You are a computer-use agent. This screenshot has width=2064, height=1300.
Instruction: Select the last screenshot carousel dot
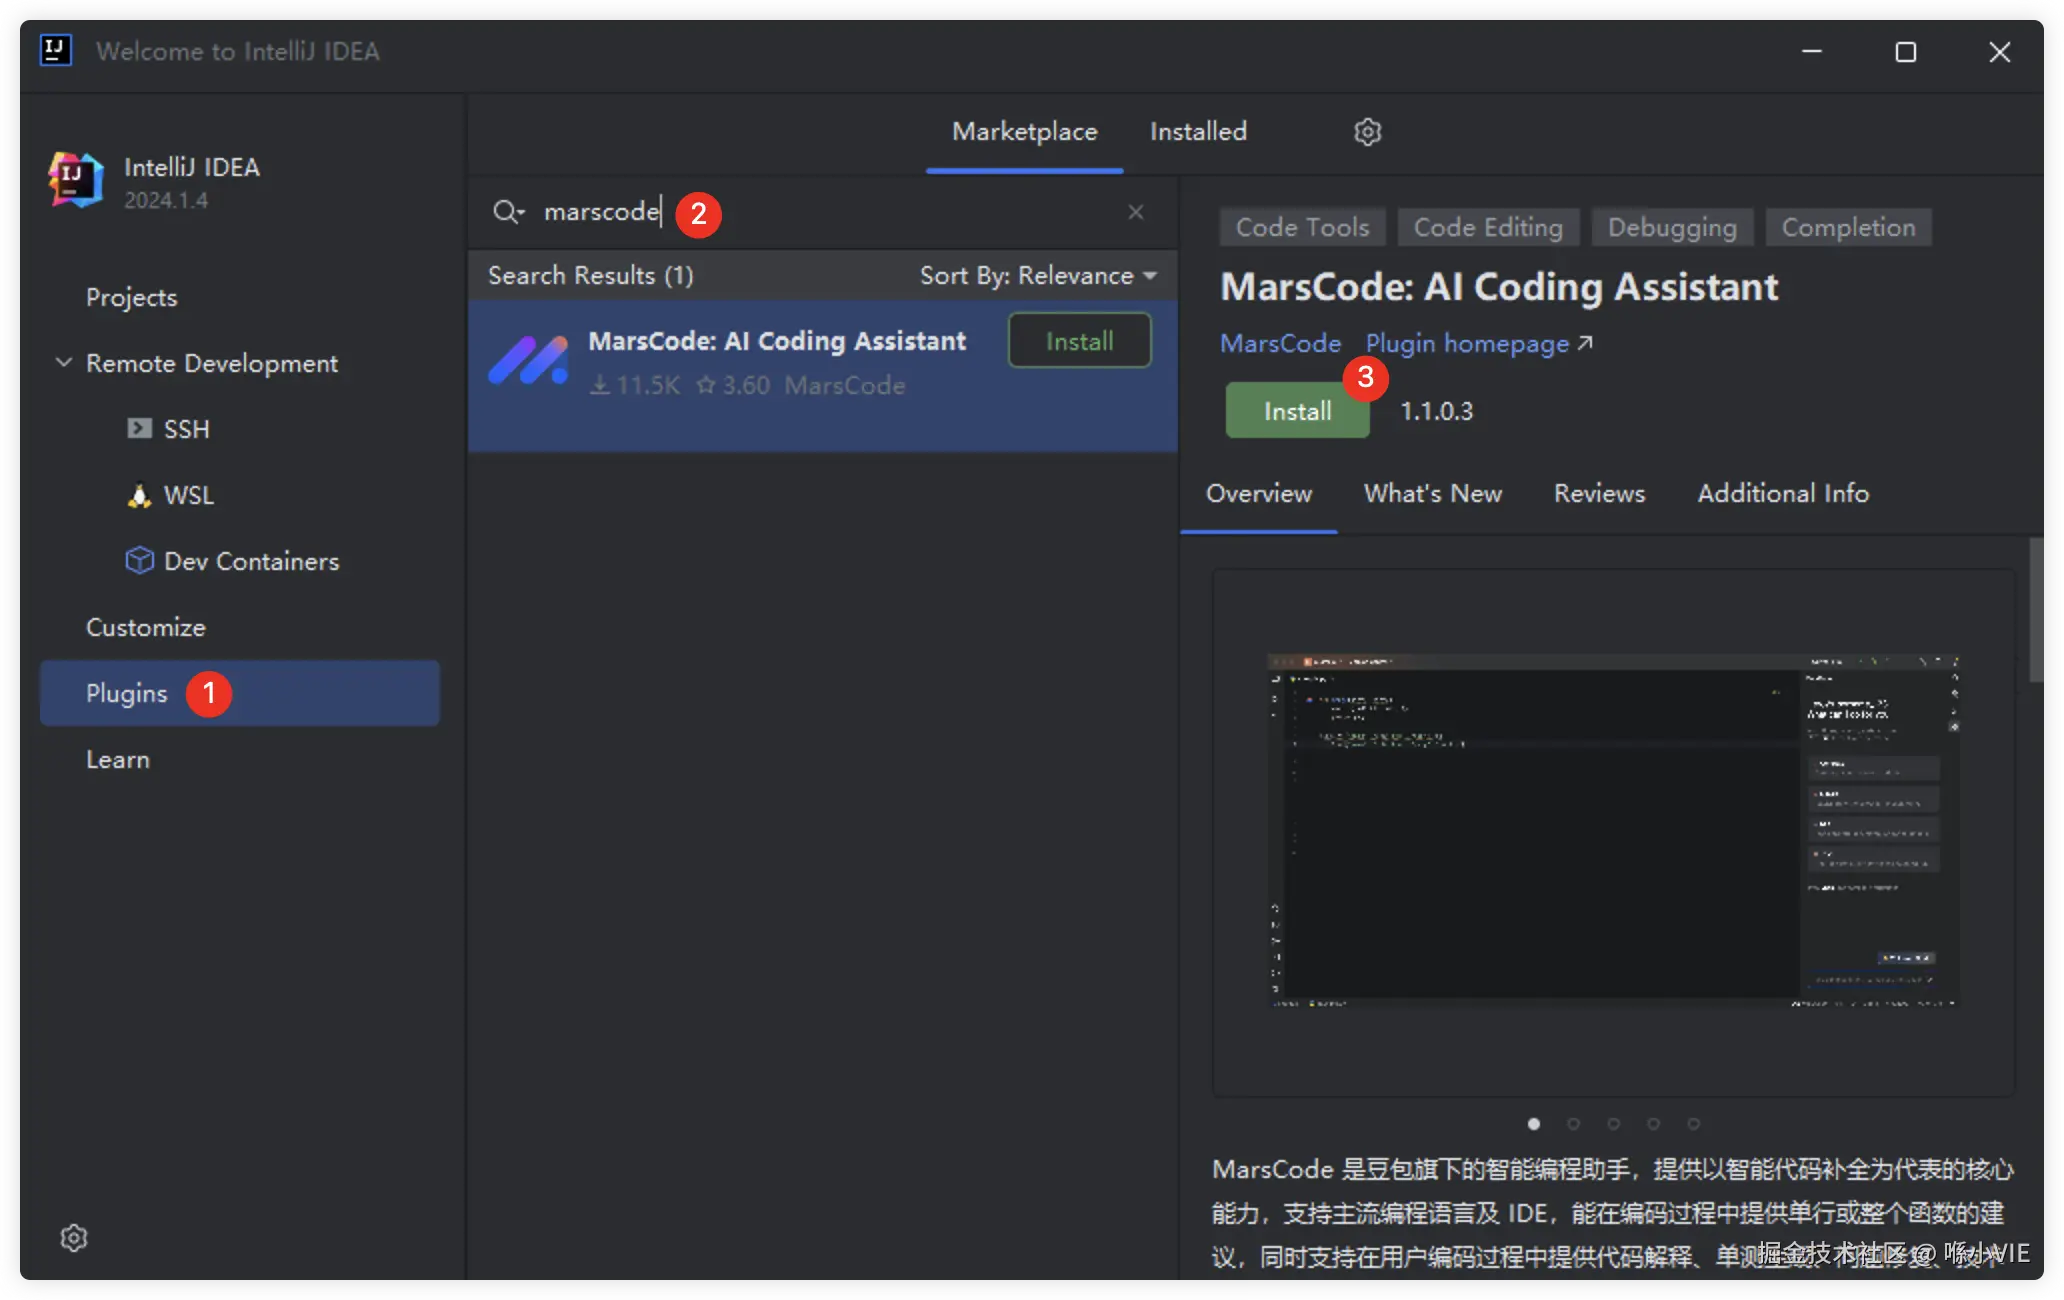click(x=1693, y=1124)
